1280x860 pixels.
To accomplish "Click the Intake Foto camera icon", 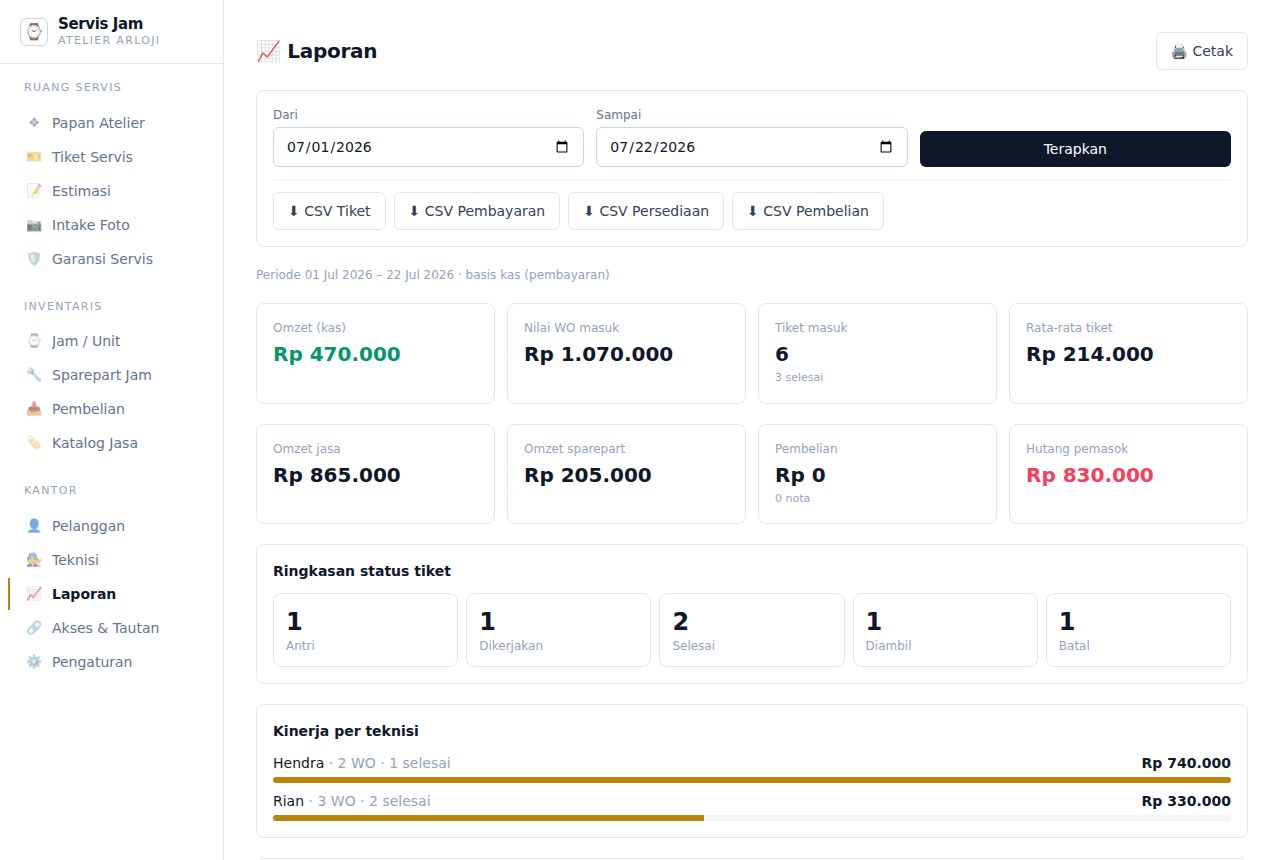I will pos(34,225).
